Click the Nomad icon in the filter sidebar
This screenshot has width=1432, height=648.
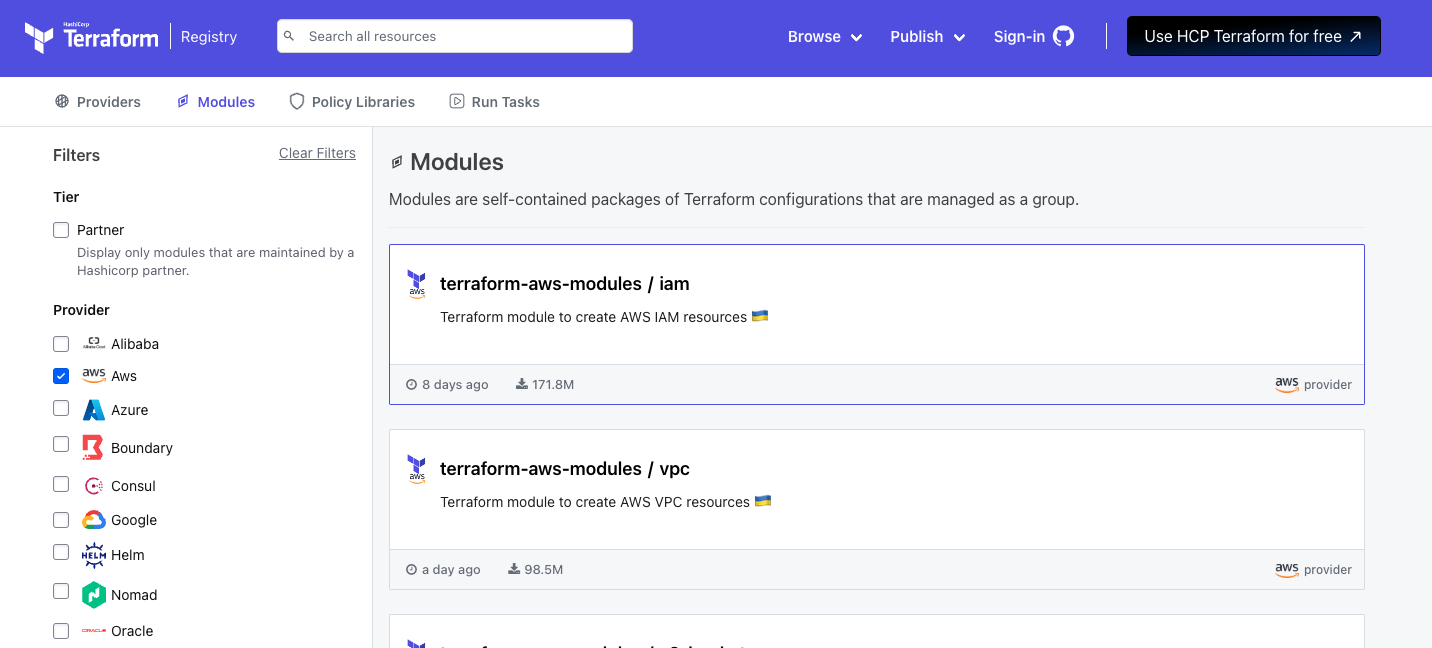93,594
